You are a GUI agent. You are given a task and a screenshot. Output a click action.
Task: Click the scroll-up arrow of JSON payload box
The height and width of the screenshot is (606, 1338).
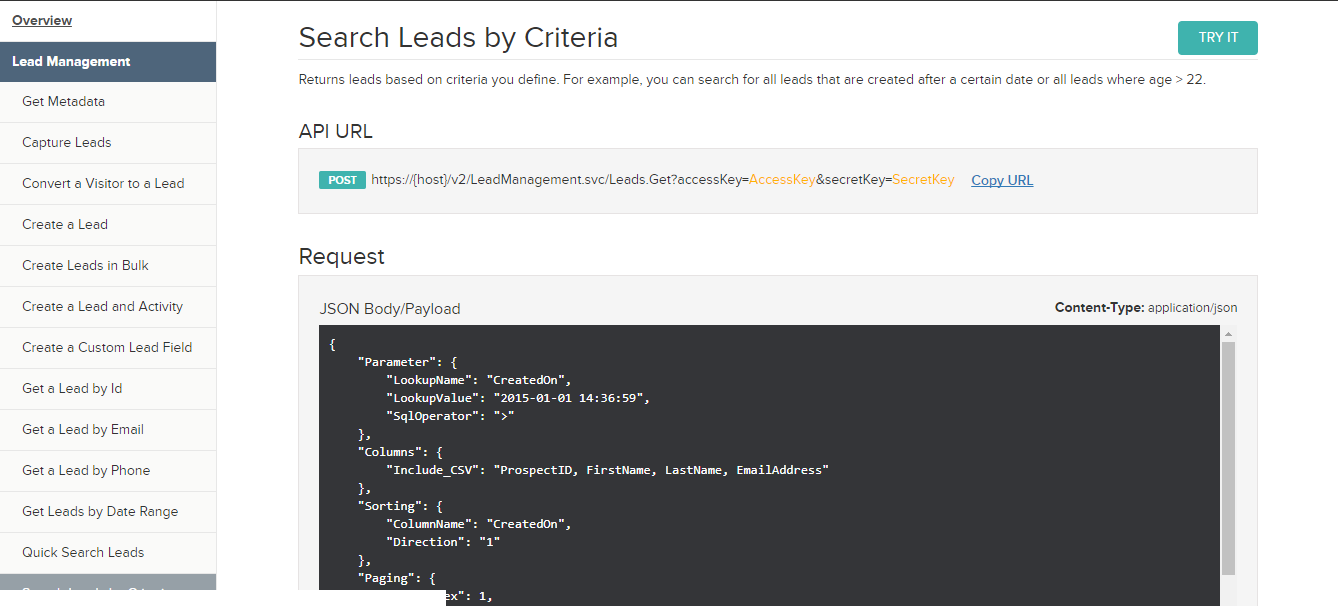(1228, 334)
